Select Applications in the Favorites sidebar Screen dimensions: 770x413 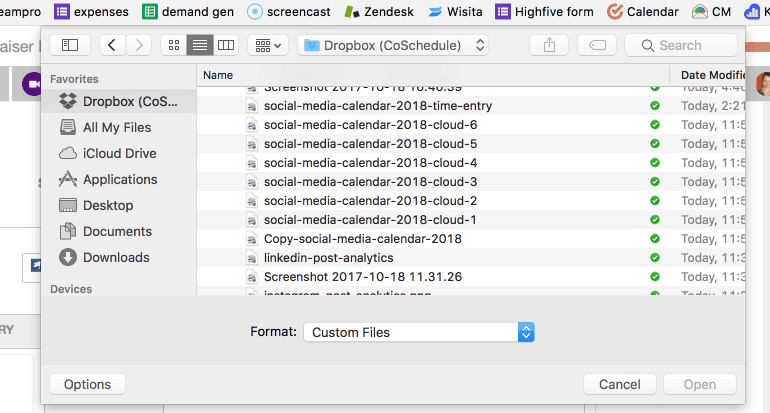tap(119, 179)
